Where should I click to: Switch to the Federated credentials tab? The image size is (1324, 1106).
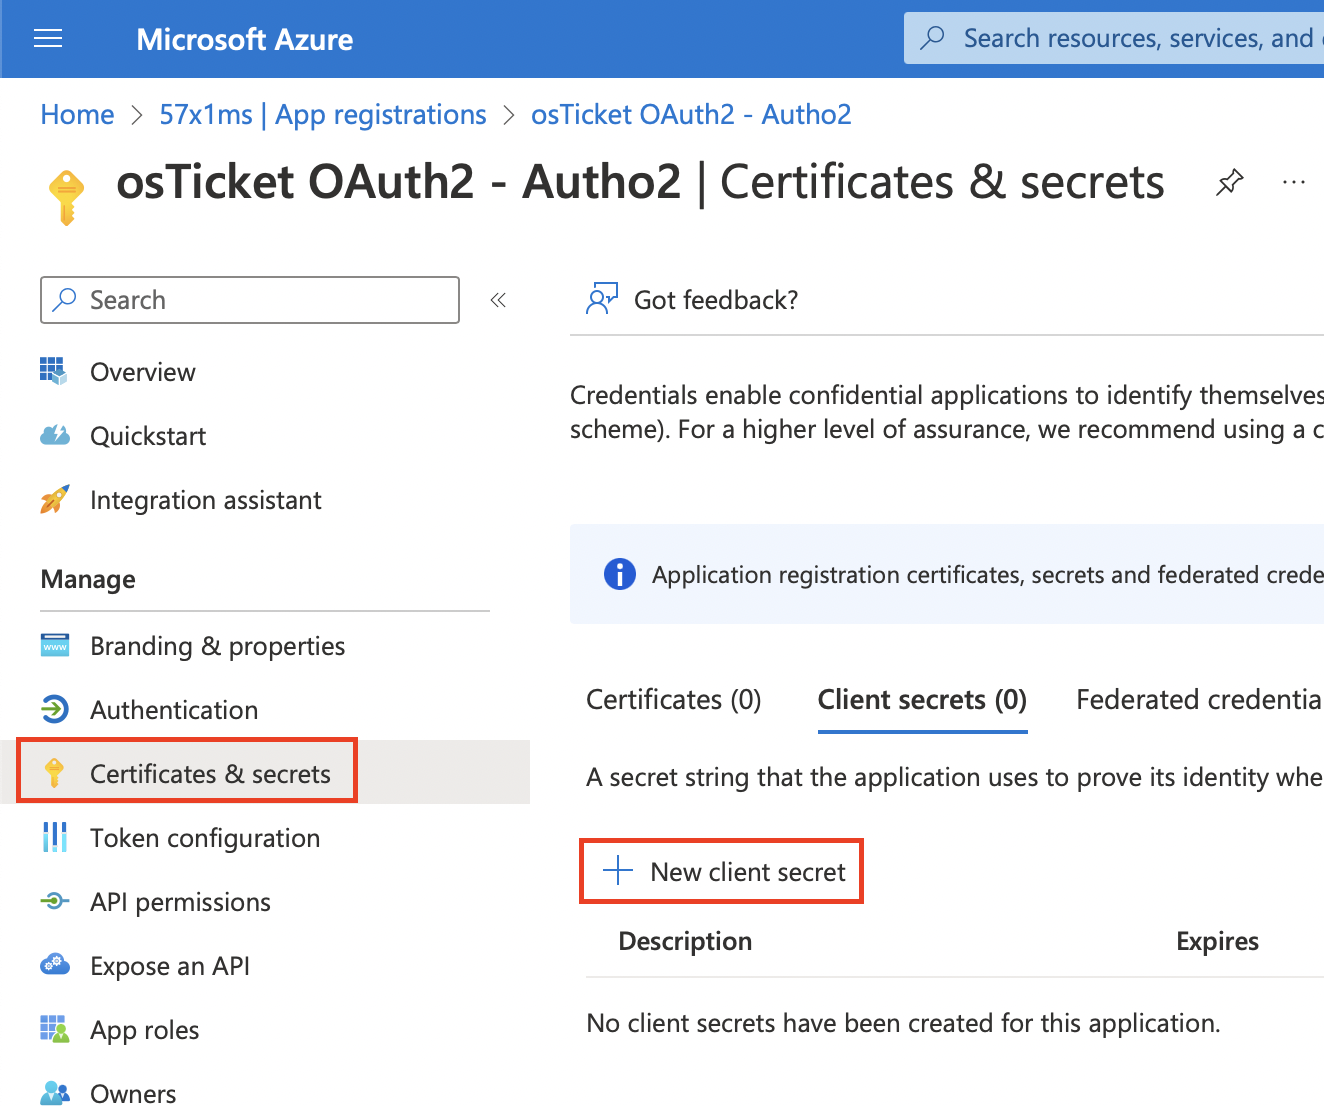1200,699
